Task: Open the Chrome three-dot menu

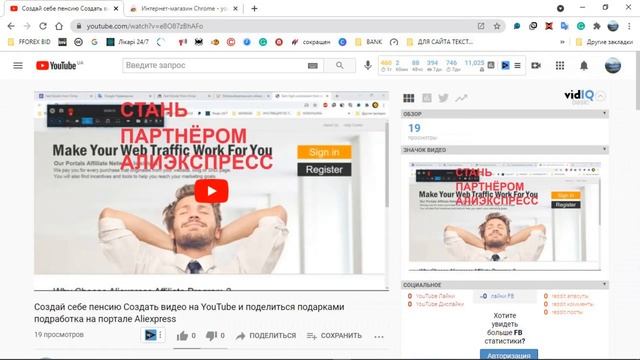Action: [629, 26]
